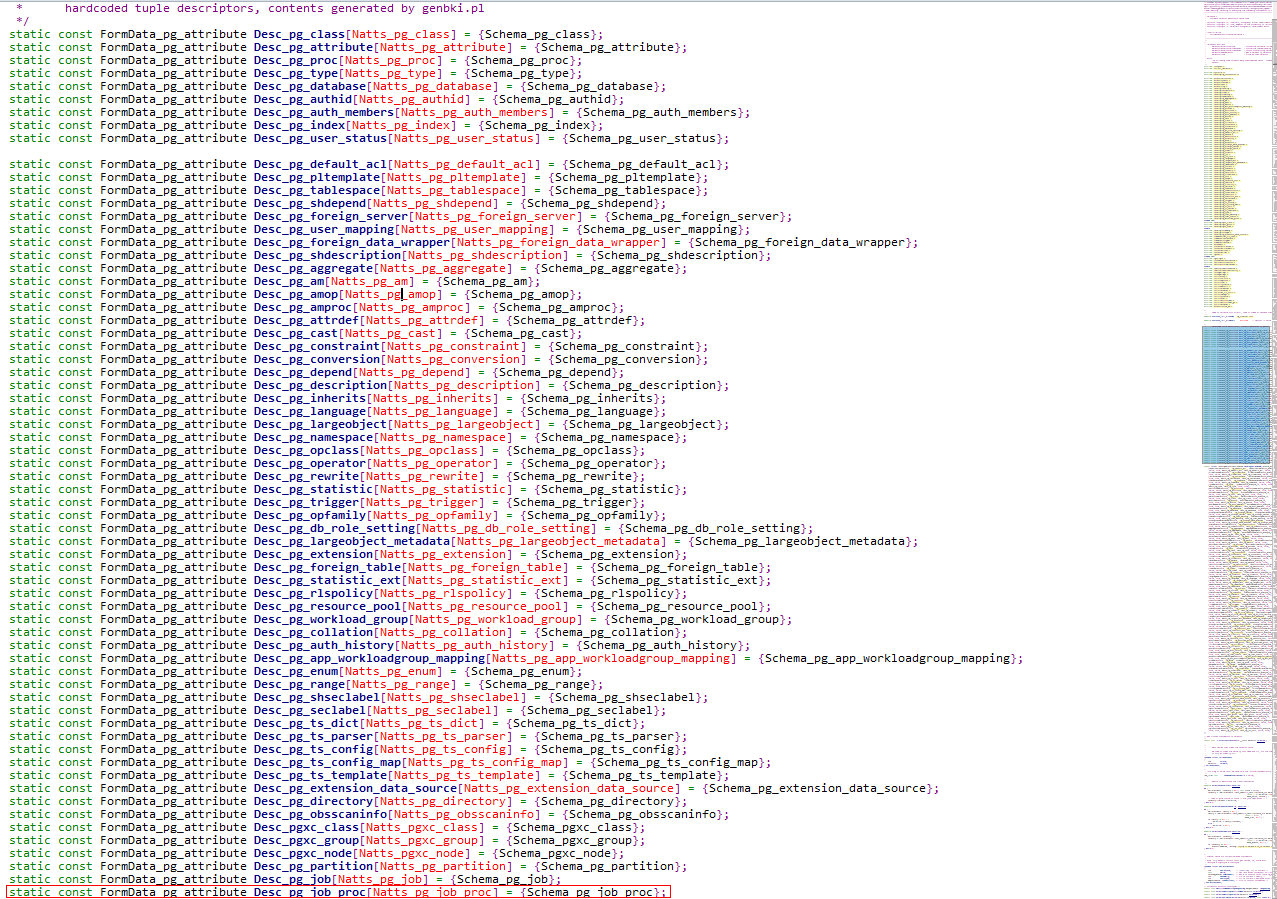Place cursor on Desc_pg_class identifier

pyautogui.click(x=299, y=34)
